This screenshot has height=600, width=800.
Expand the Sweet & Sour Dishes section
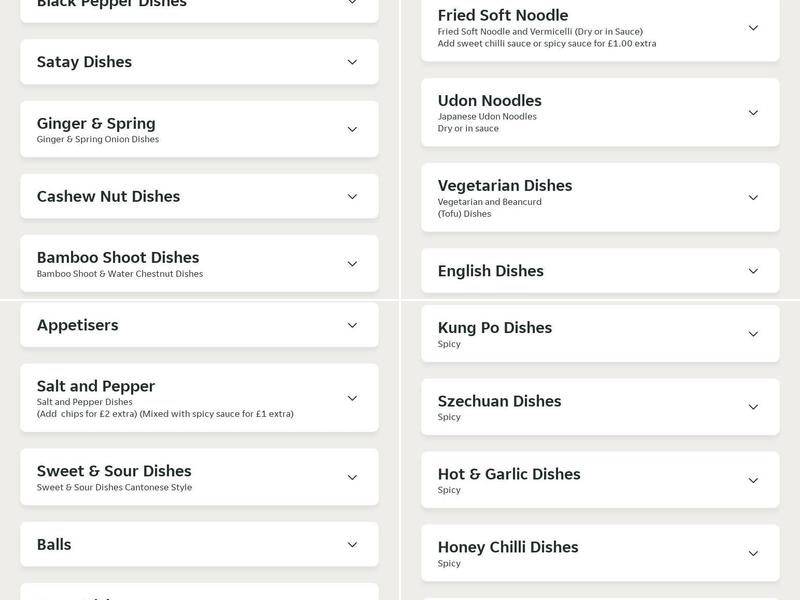pyautogui.click(x=351, y=477)
